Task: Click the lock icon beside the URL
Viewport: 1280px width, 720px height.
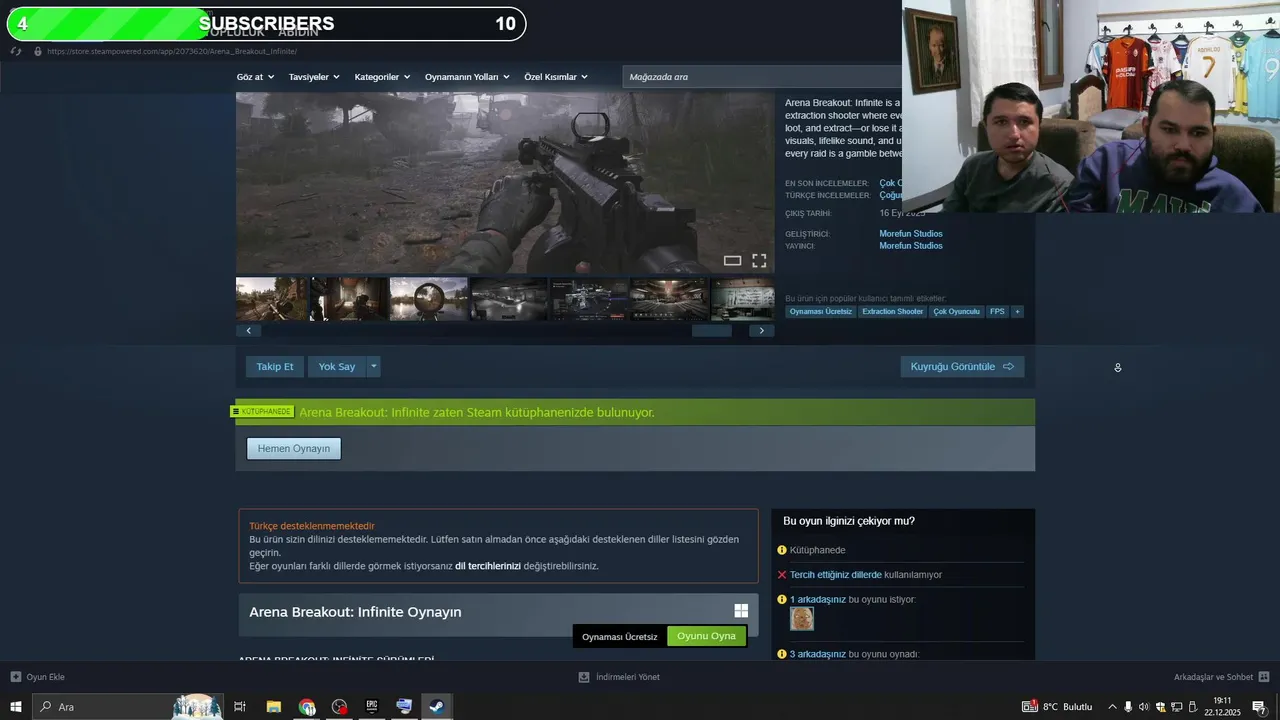Action: (x=38, y=51)
